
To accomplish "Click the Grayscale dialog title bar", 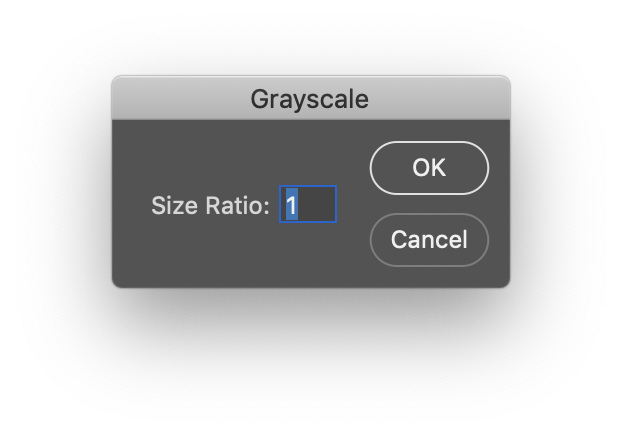I will [310, 99].
